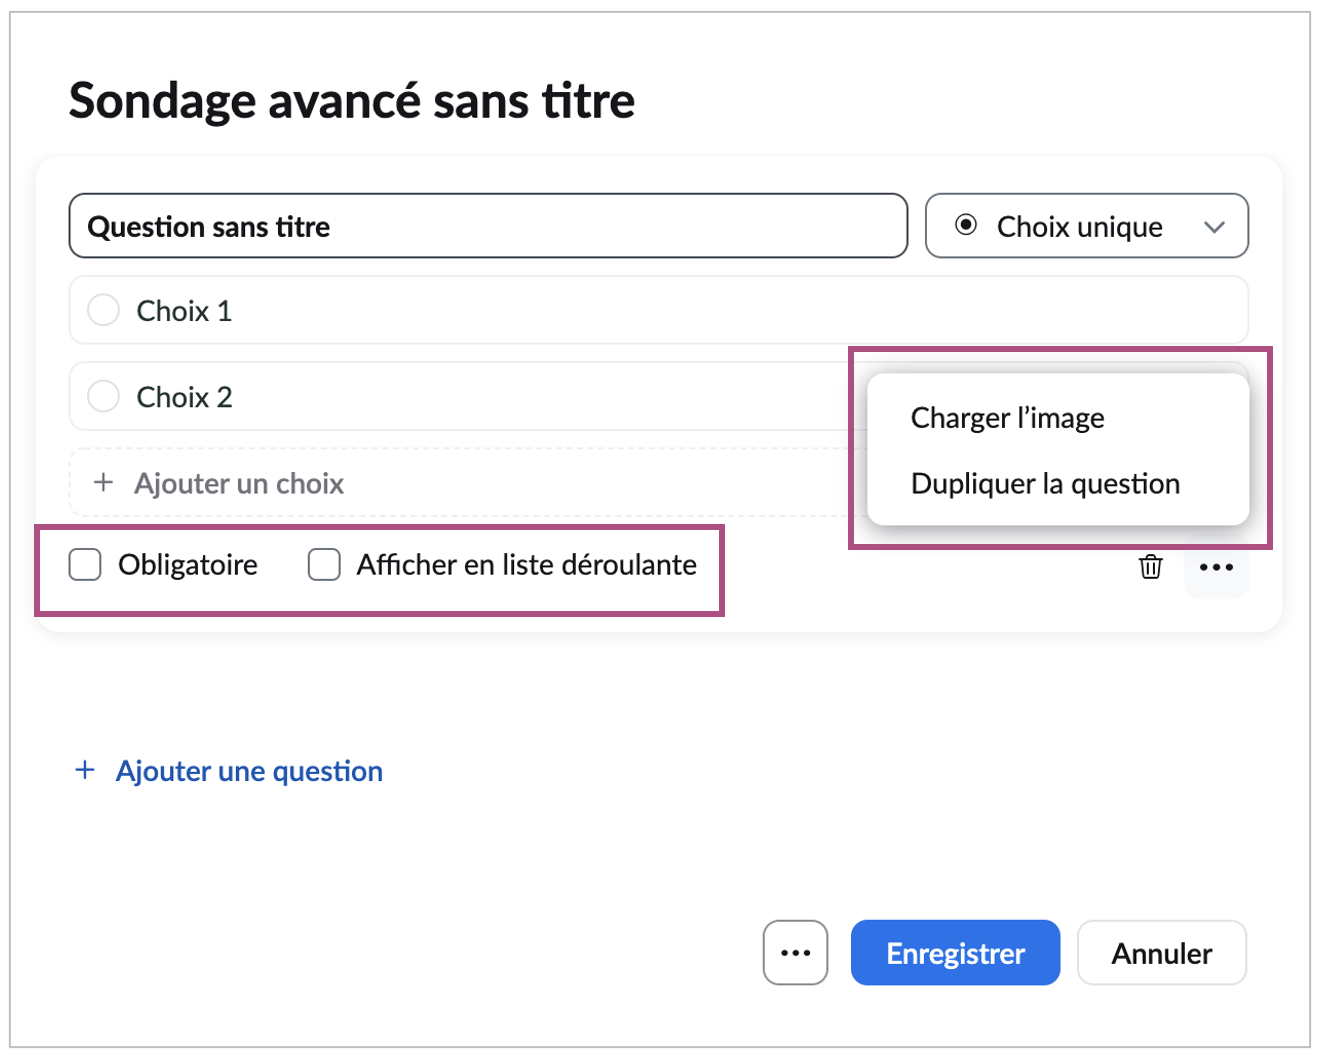Choose Charger l'image from the menu

(1007, 418)
